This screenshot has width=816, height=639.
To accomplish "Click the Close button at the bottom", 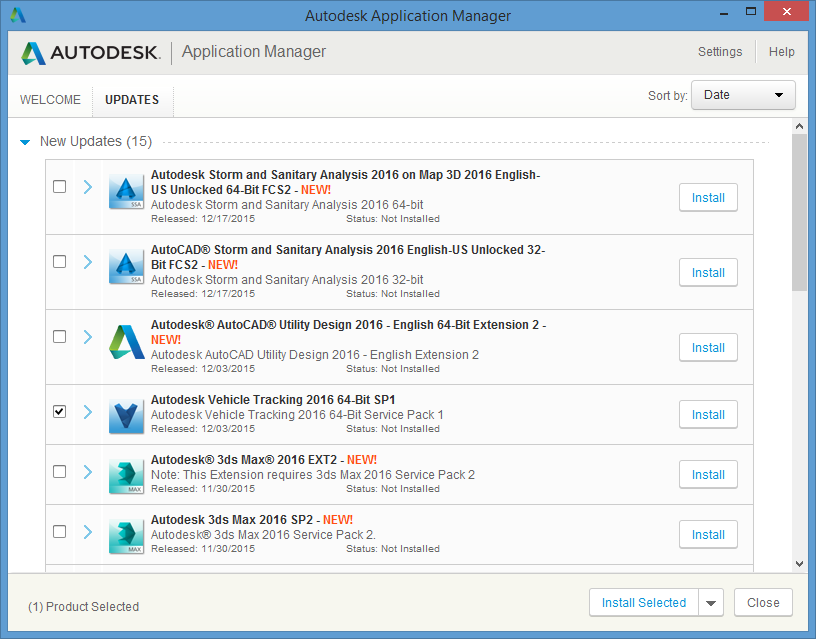I will [x=763, y=603].
